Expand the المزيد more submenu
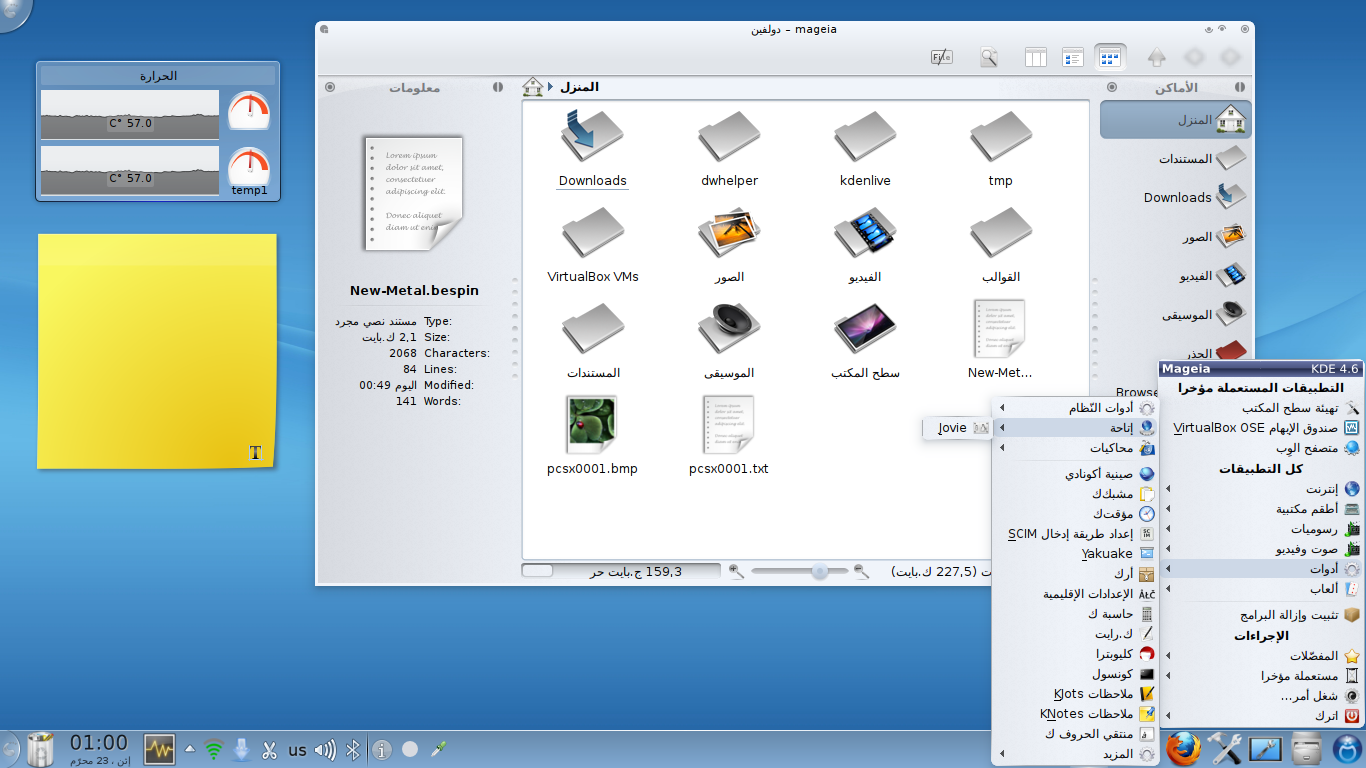Viewport: 1366px width, 768px height. tap(1076, 754)
